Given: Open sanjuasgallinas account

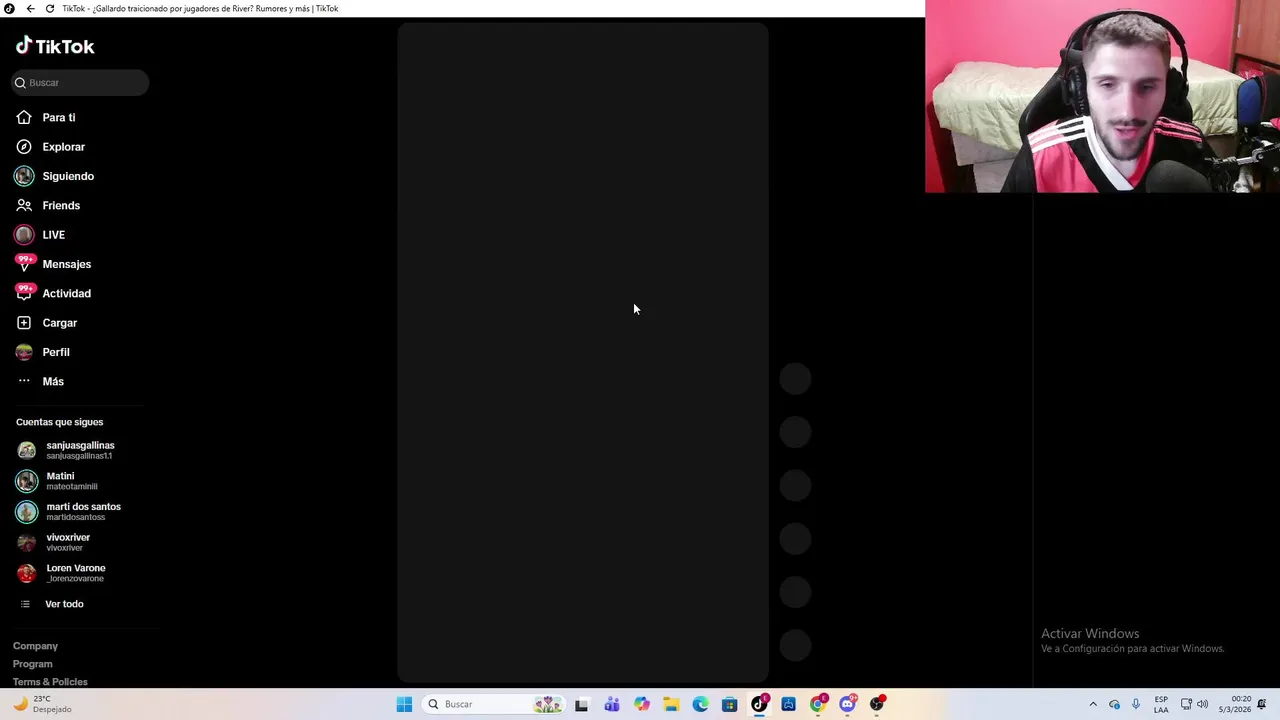Looking at the screenshot, I should 80,450.
